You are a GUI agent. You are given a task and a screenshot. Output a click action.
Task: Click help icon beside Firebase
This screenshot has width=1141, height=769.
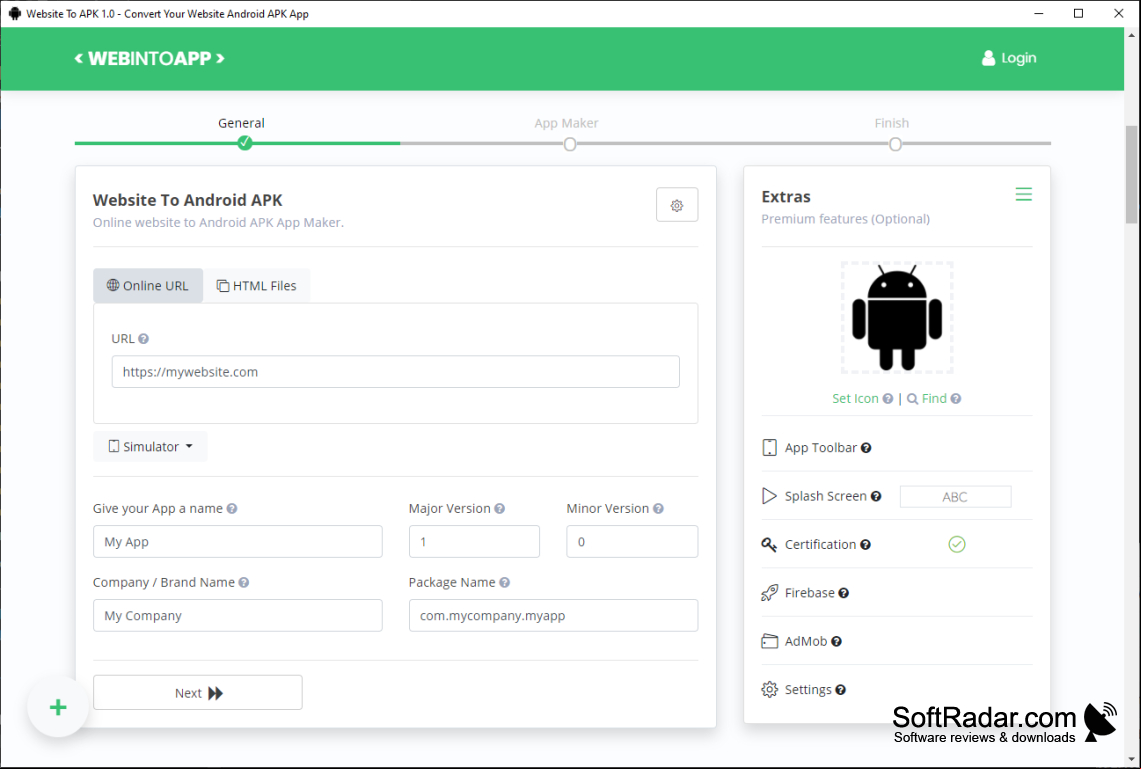tap(843, 594)
